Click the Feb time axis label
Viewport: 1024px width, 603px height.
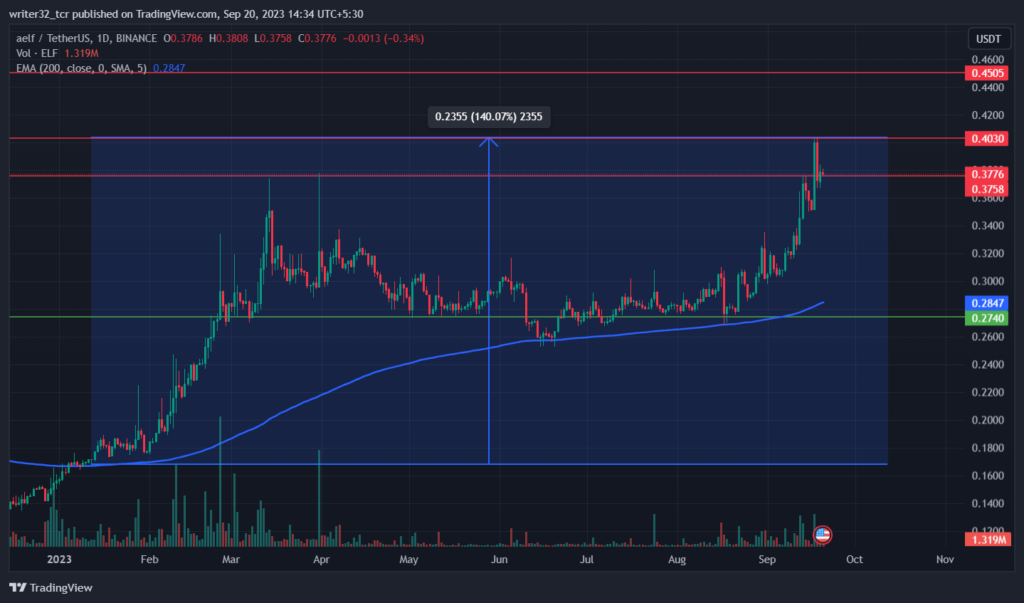pos(150,559)
